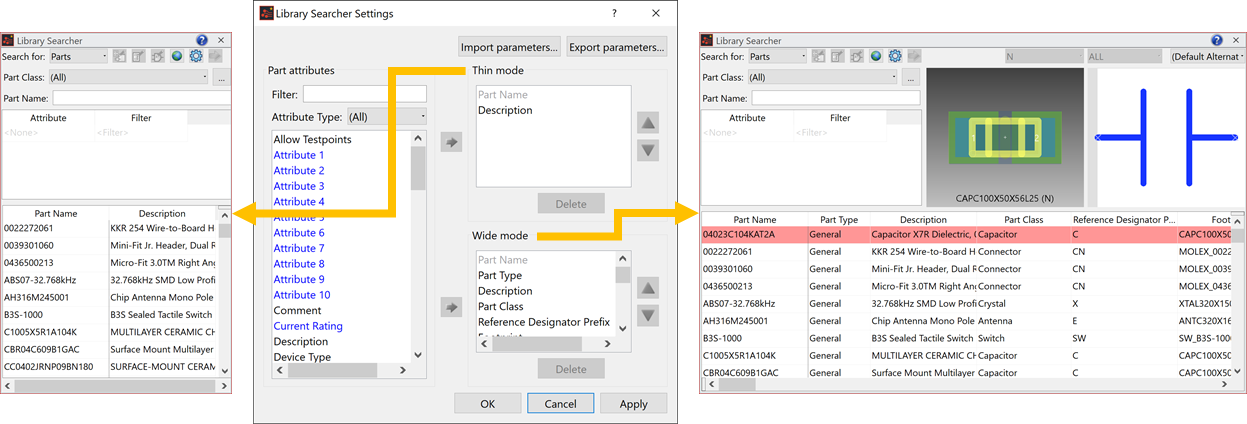The width and height of the screenshot is (1247, 424).
Task: Click Import parameters button
Action: tap(510, 47)
